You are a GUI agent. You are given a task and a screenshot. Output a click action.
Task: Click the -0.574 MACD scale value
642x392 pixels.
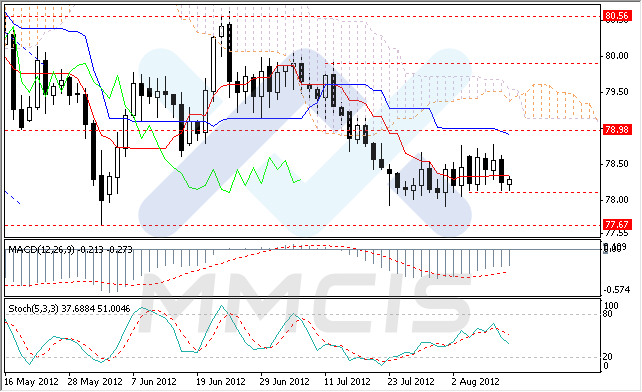[x=617, y=290]
